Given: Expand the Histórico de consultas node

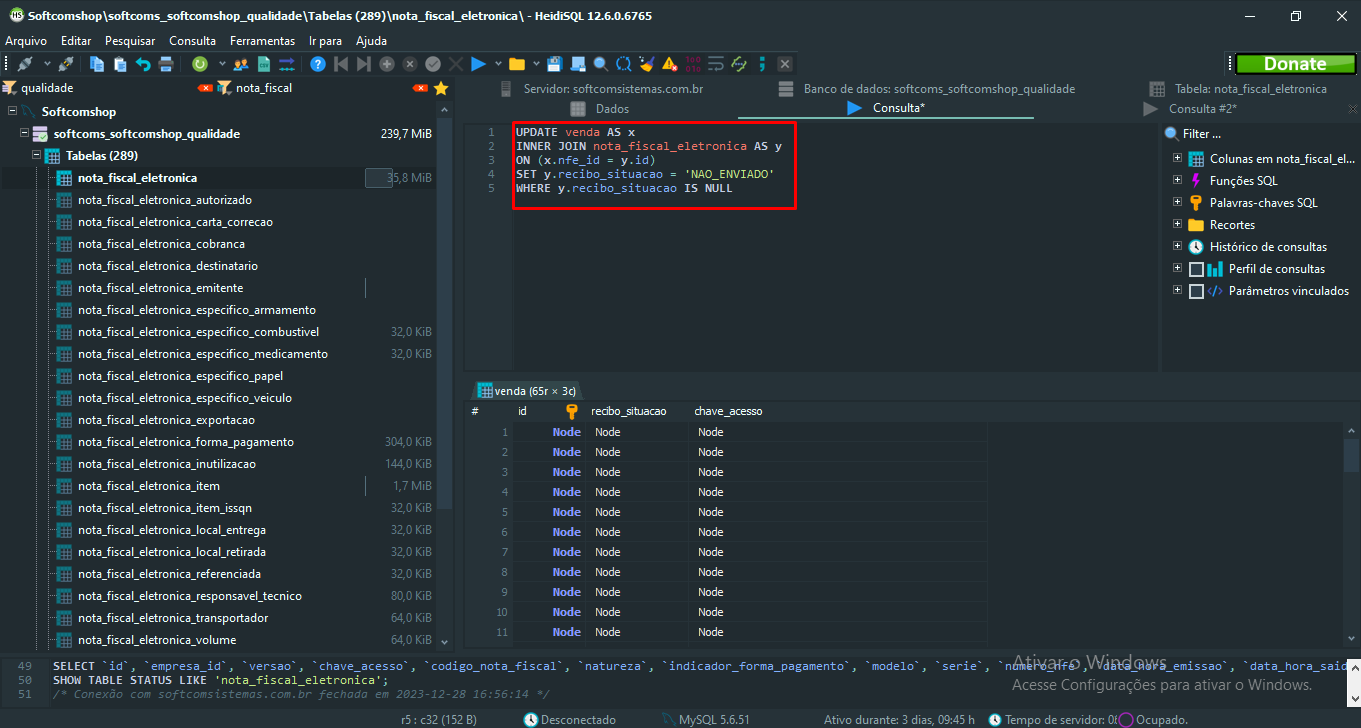Looking at the screenshot, I should (x=1177, y=247).
